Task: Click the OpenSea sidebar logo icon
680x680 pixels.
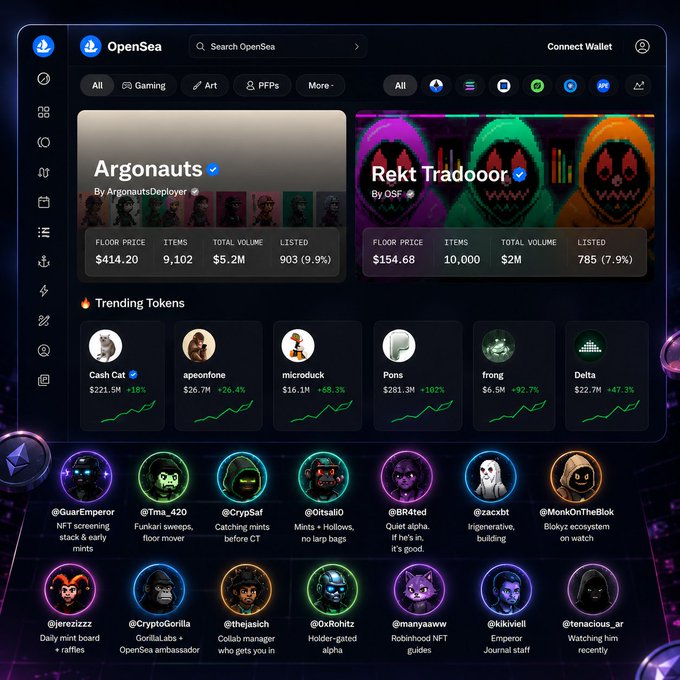Action: point(43,46)
